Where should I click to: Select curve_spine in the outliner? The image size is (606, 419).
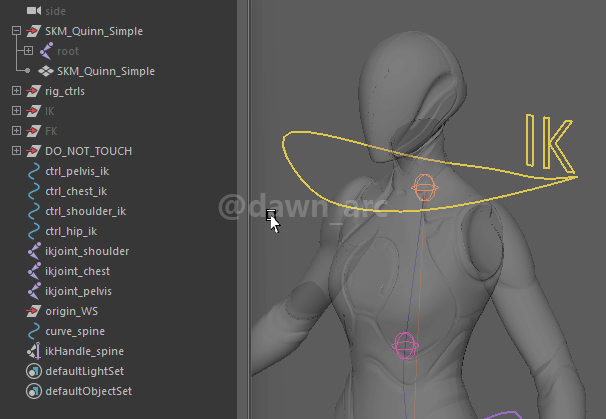tap(75, 332)
